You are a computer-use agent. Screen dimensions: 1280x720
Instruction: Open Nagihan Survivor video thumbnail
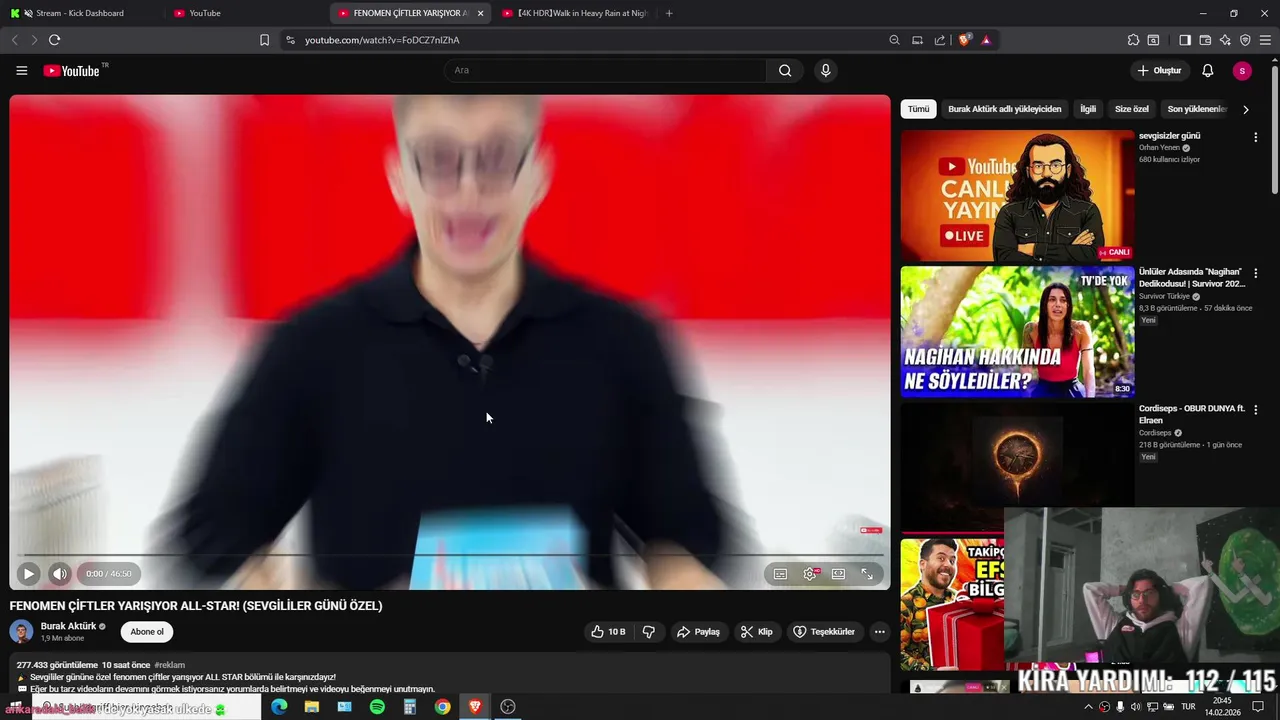pyautogui.click(x=1017, y=332)
